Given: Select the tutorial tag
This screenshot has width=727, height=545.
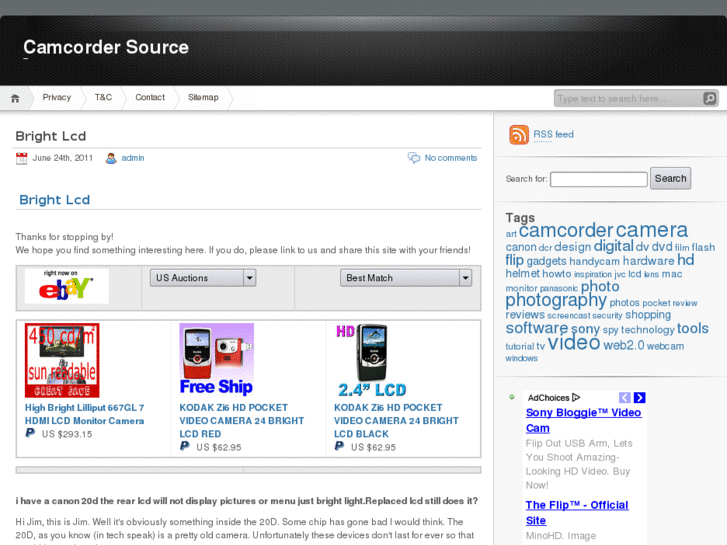Looking at the screenshot, I should pos(520,346).
